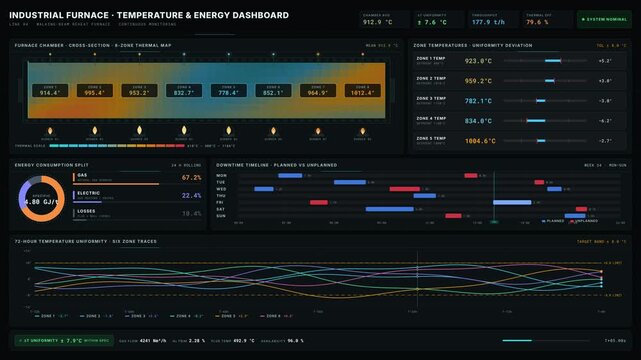Inspect the Burner 08 flame icon
Screen dimensions: 641x360
click(x=363, y=131)
